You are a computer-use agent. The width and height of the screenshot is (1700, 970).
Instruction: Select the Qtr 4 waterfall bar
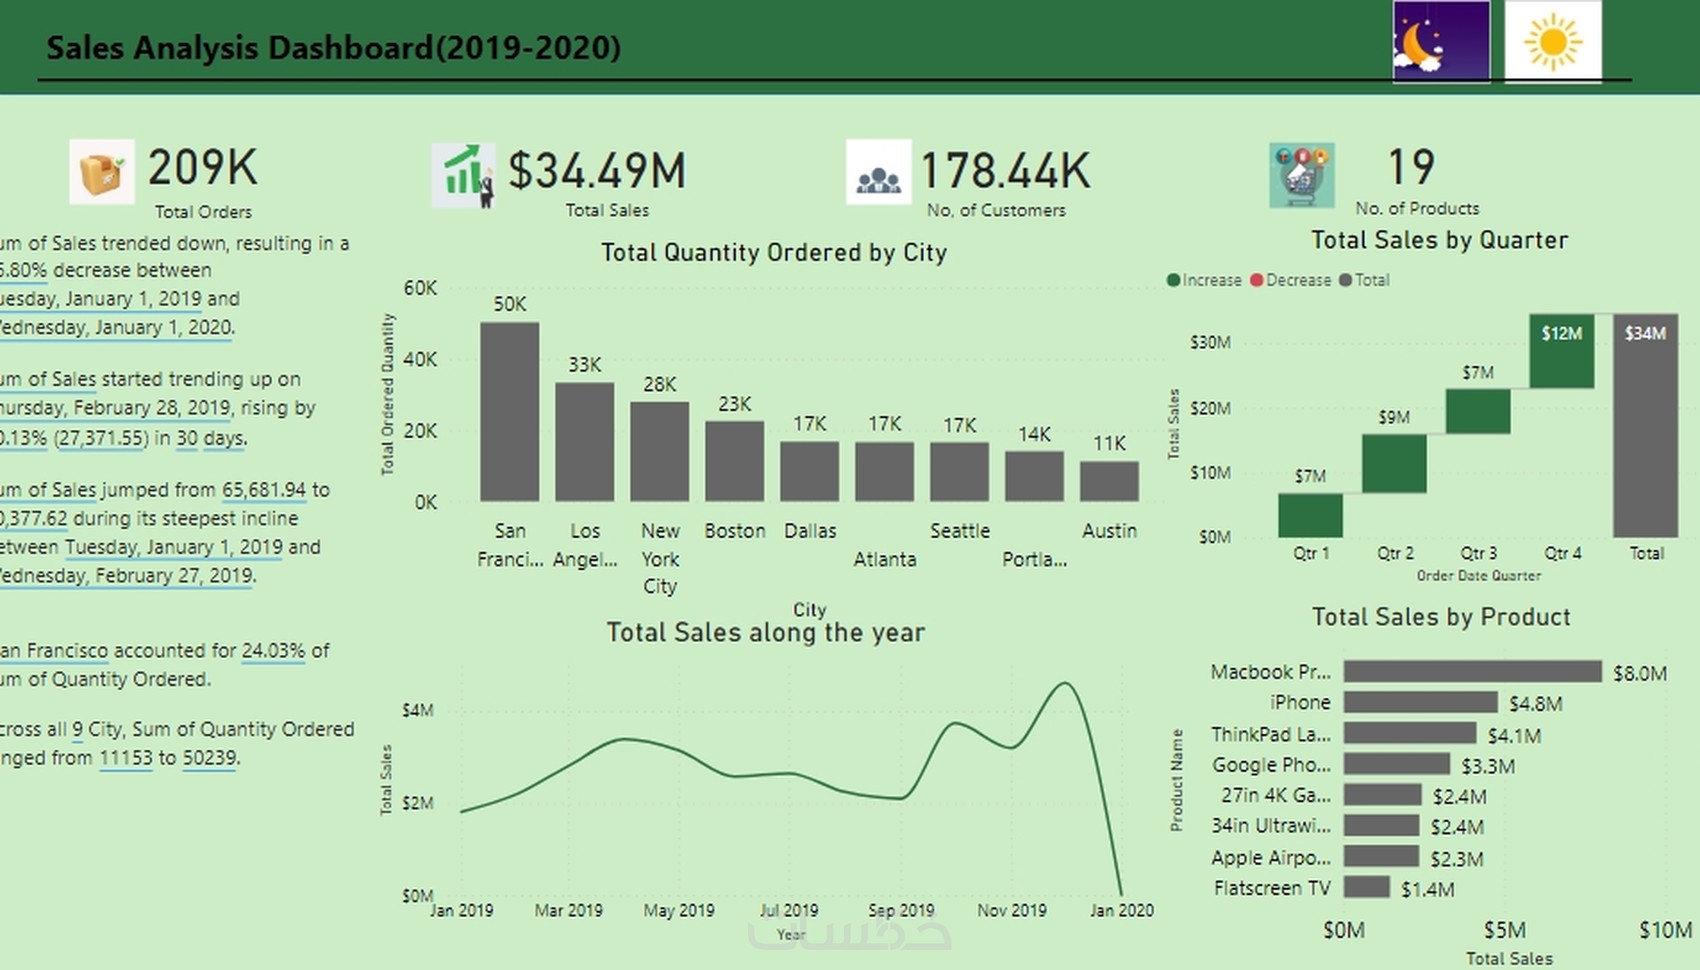(1561, 351)
